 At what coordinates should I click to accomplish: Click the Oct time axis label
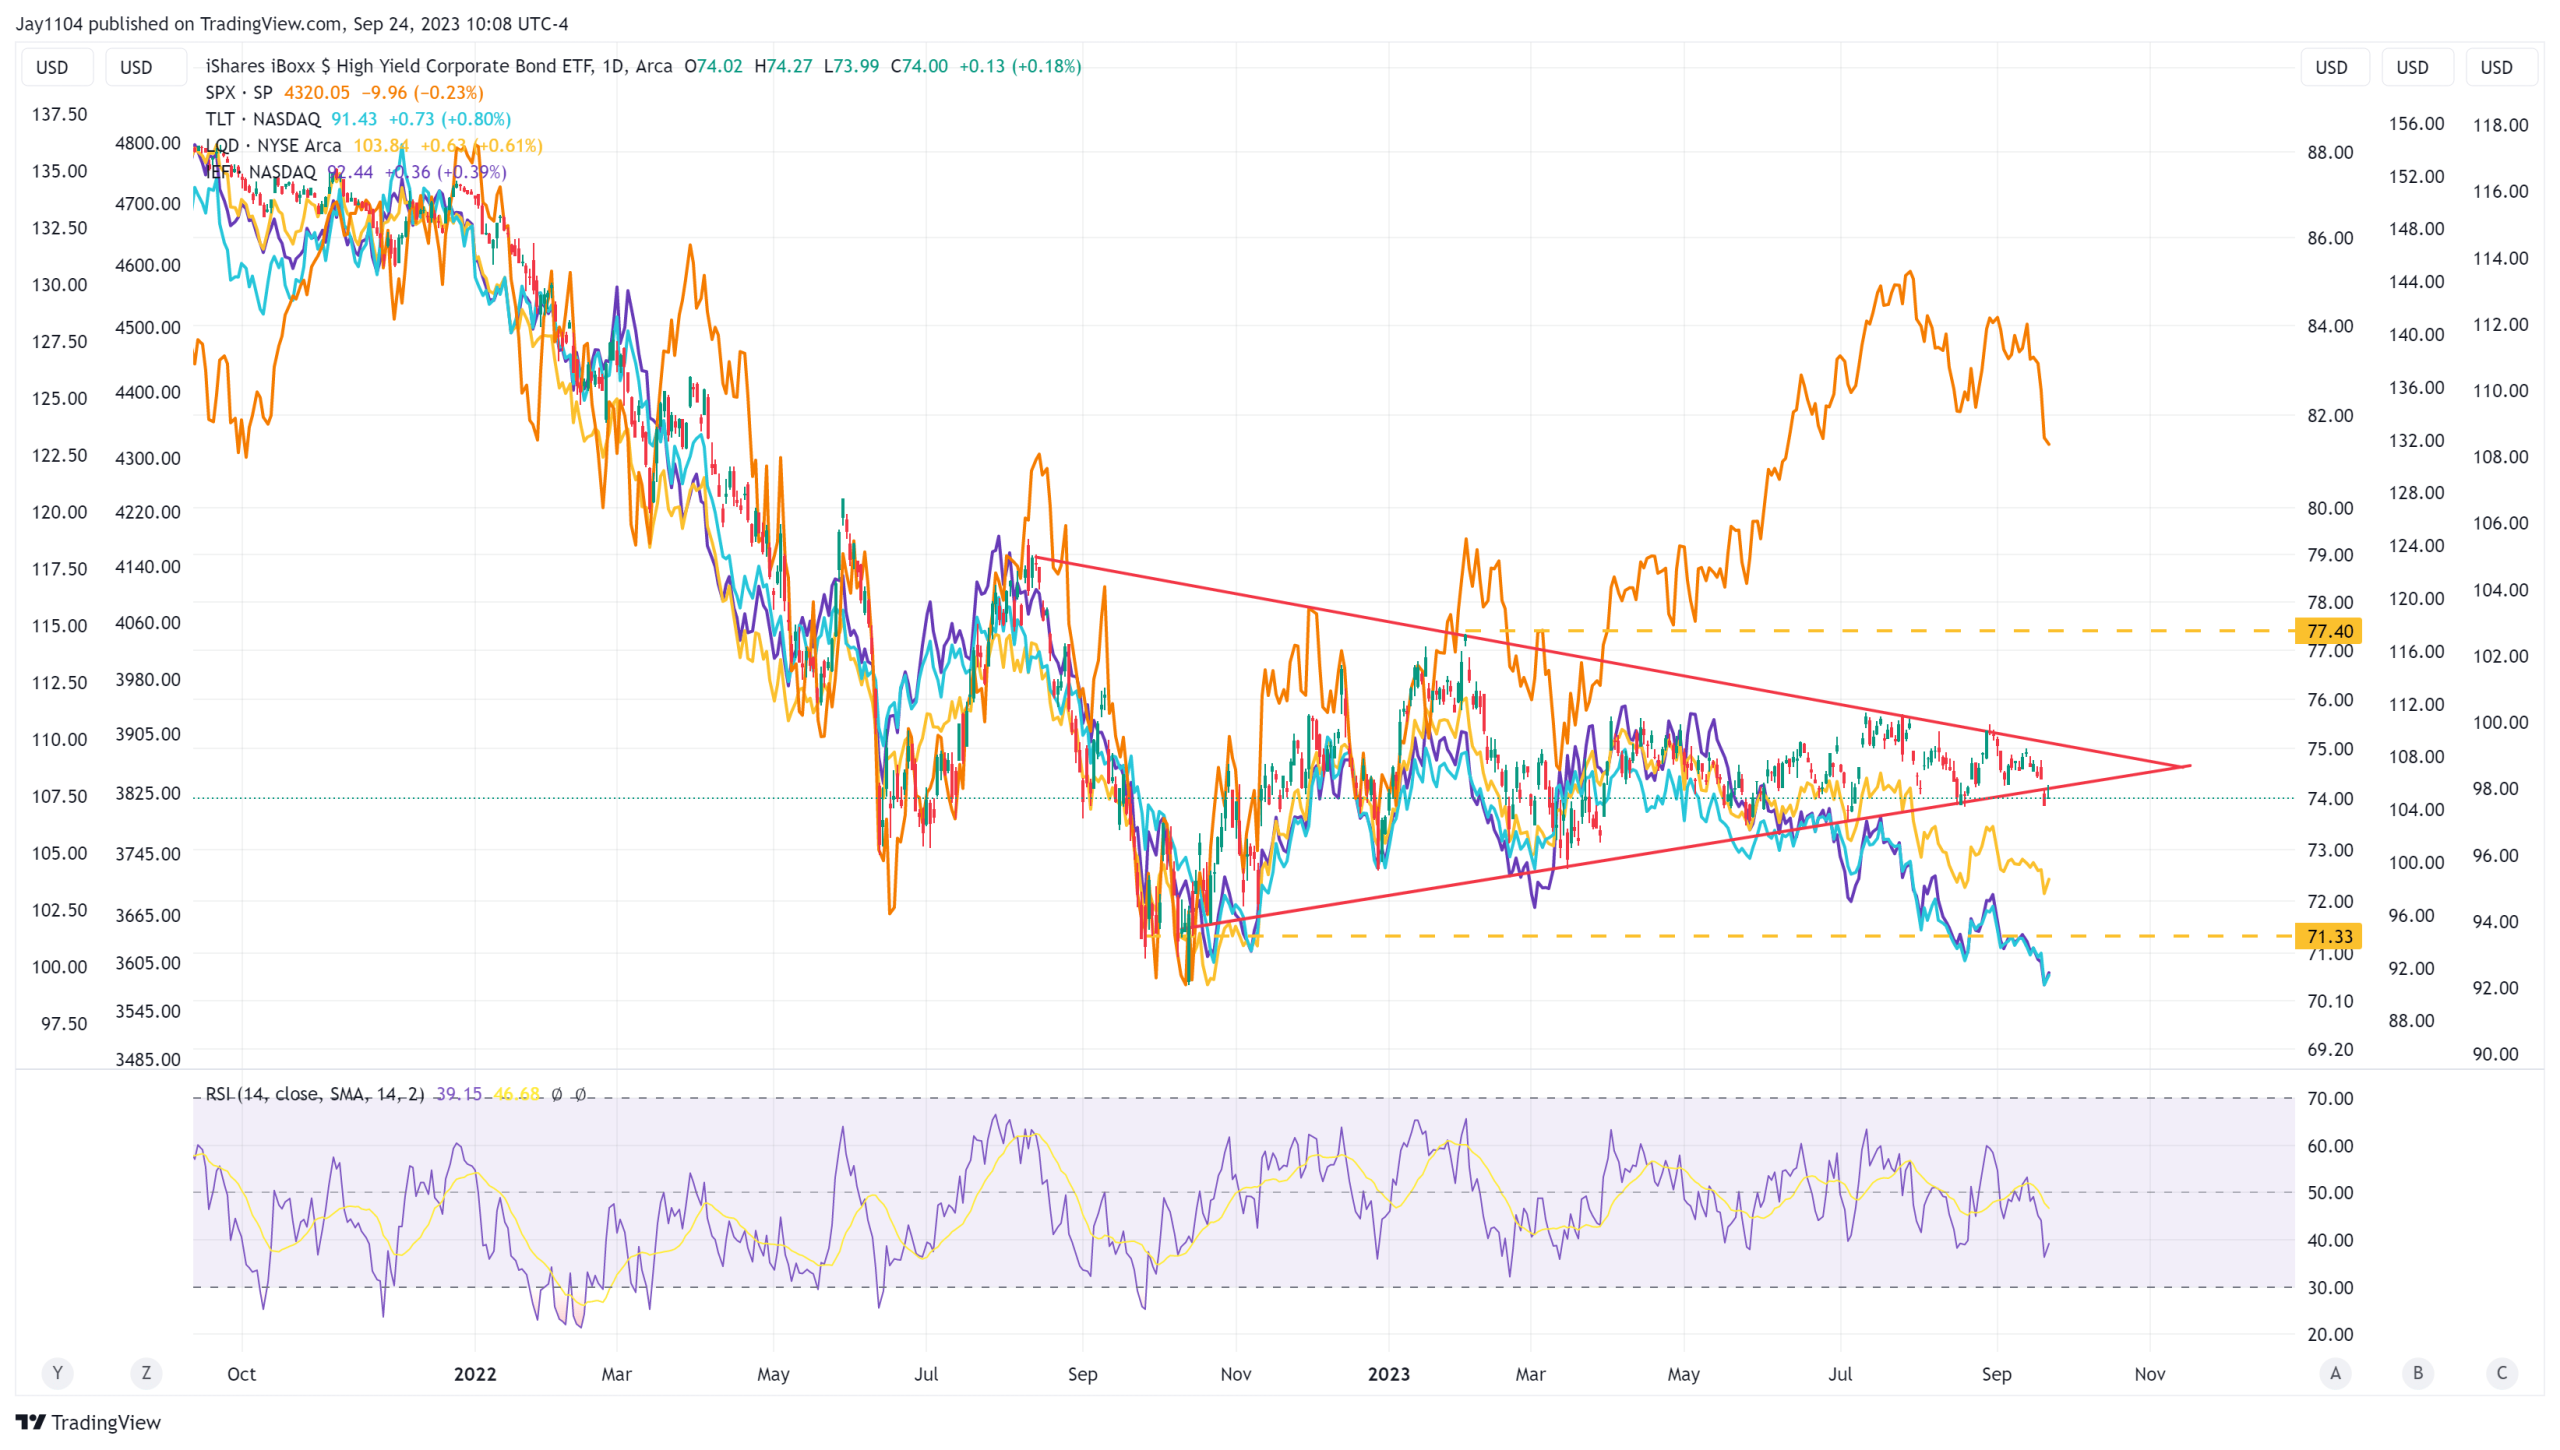(241, 1374)
